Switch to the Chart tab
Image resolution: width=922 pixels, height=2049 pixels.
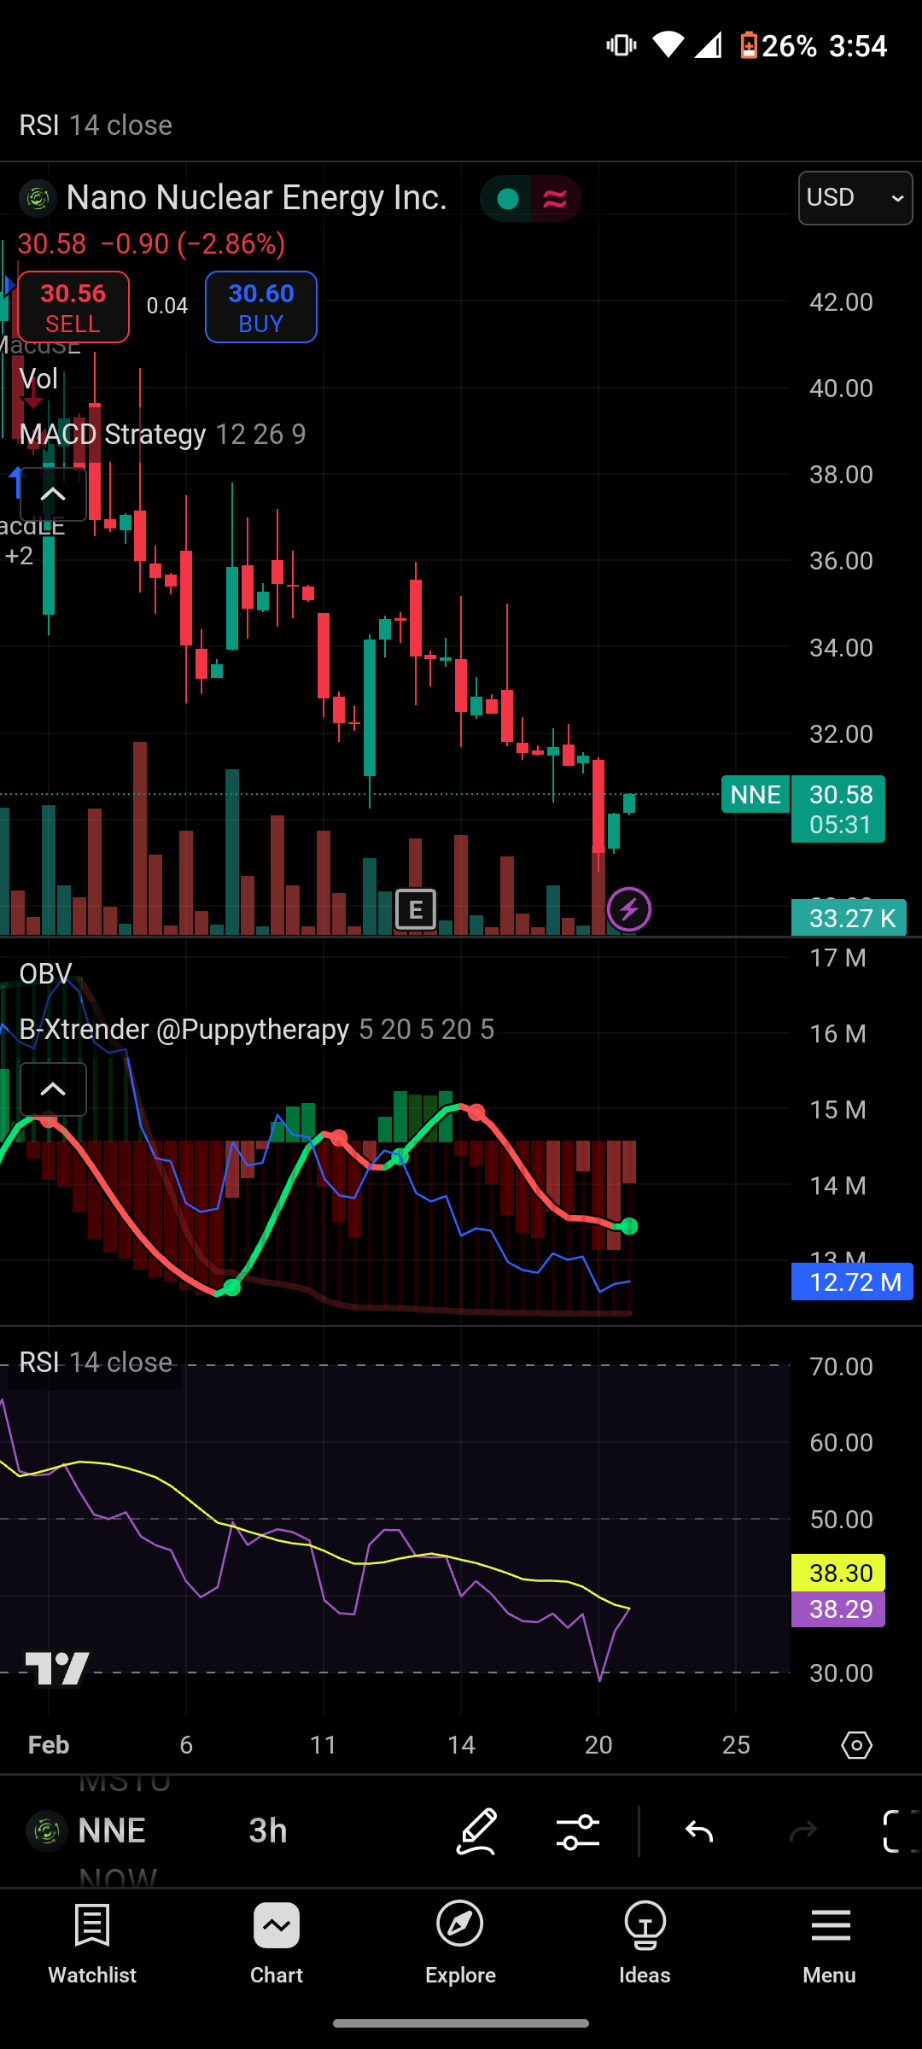pos(276,1944)
